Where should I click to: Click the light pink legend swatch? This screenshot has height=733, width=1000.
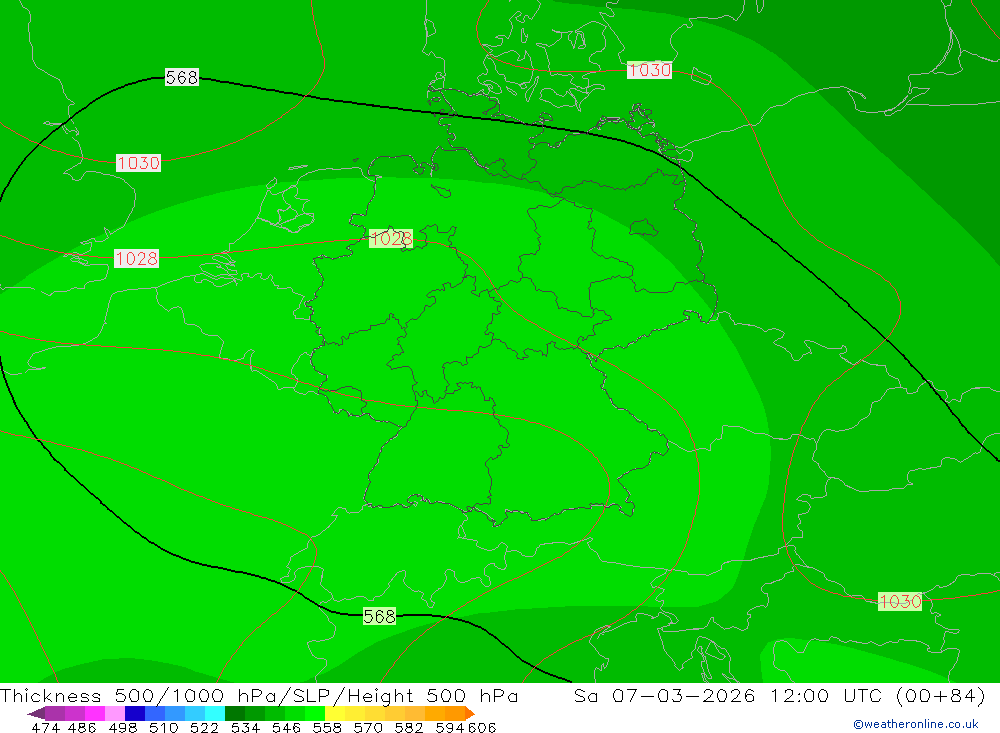pyautogui.click(x=115, y=713)
